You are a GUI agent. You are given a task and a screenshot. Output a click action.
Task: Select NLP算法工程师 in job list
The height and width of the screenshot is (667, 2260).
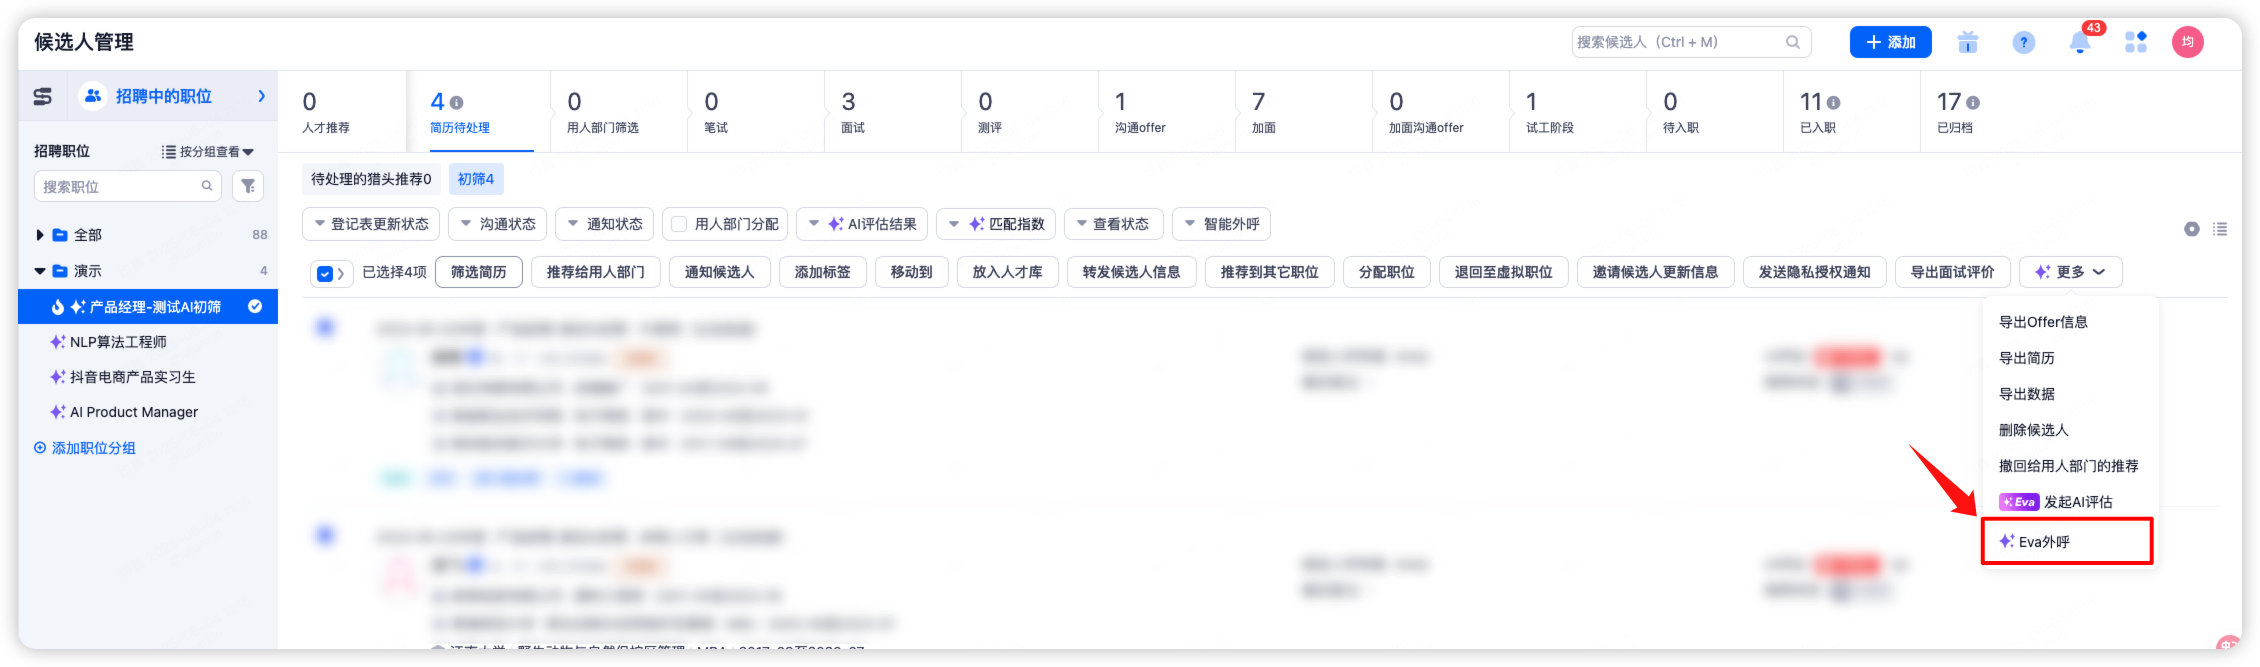[118, 342]
